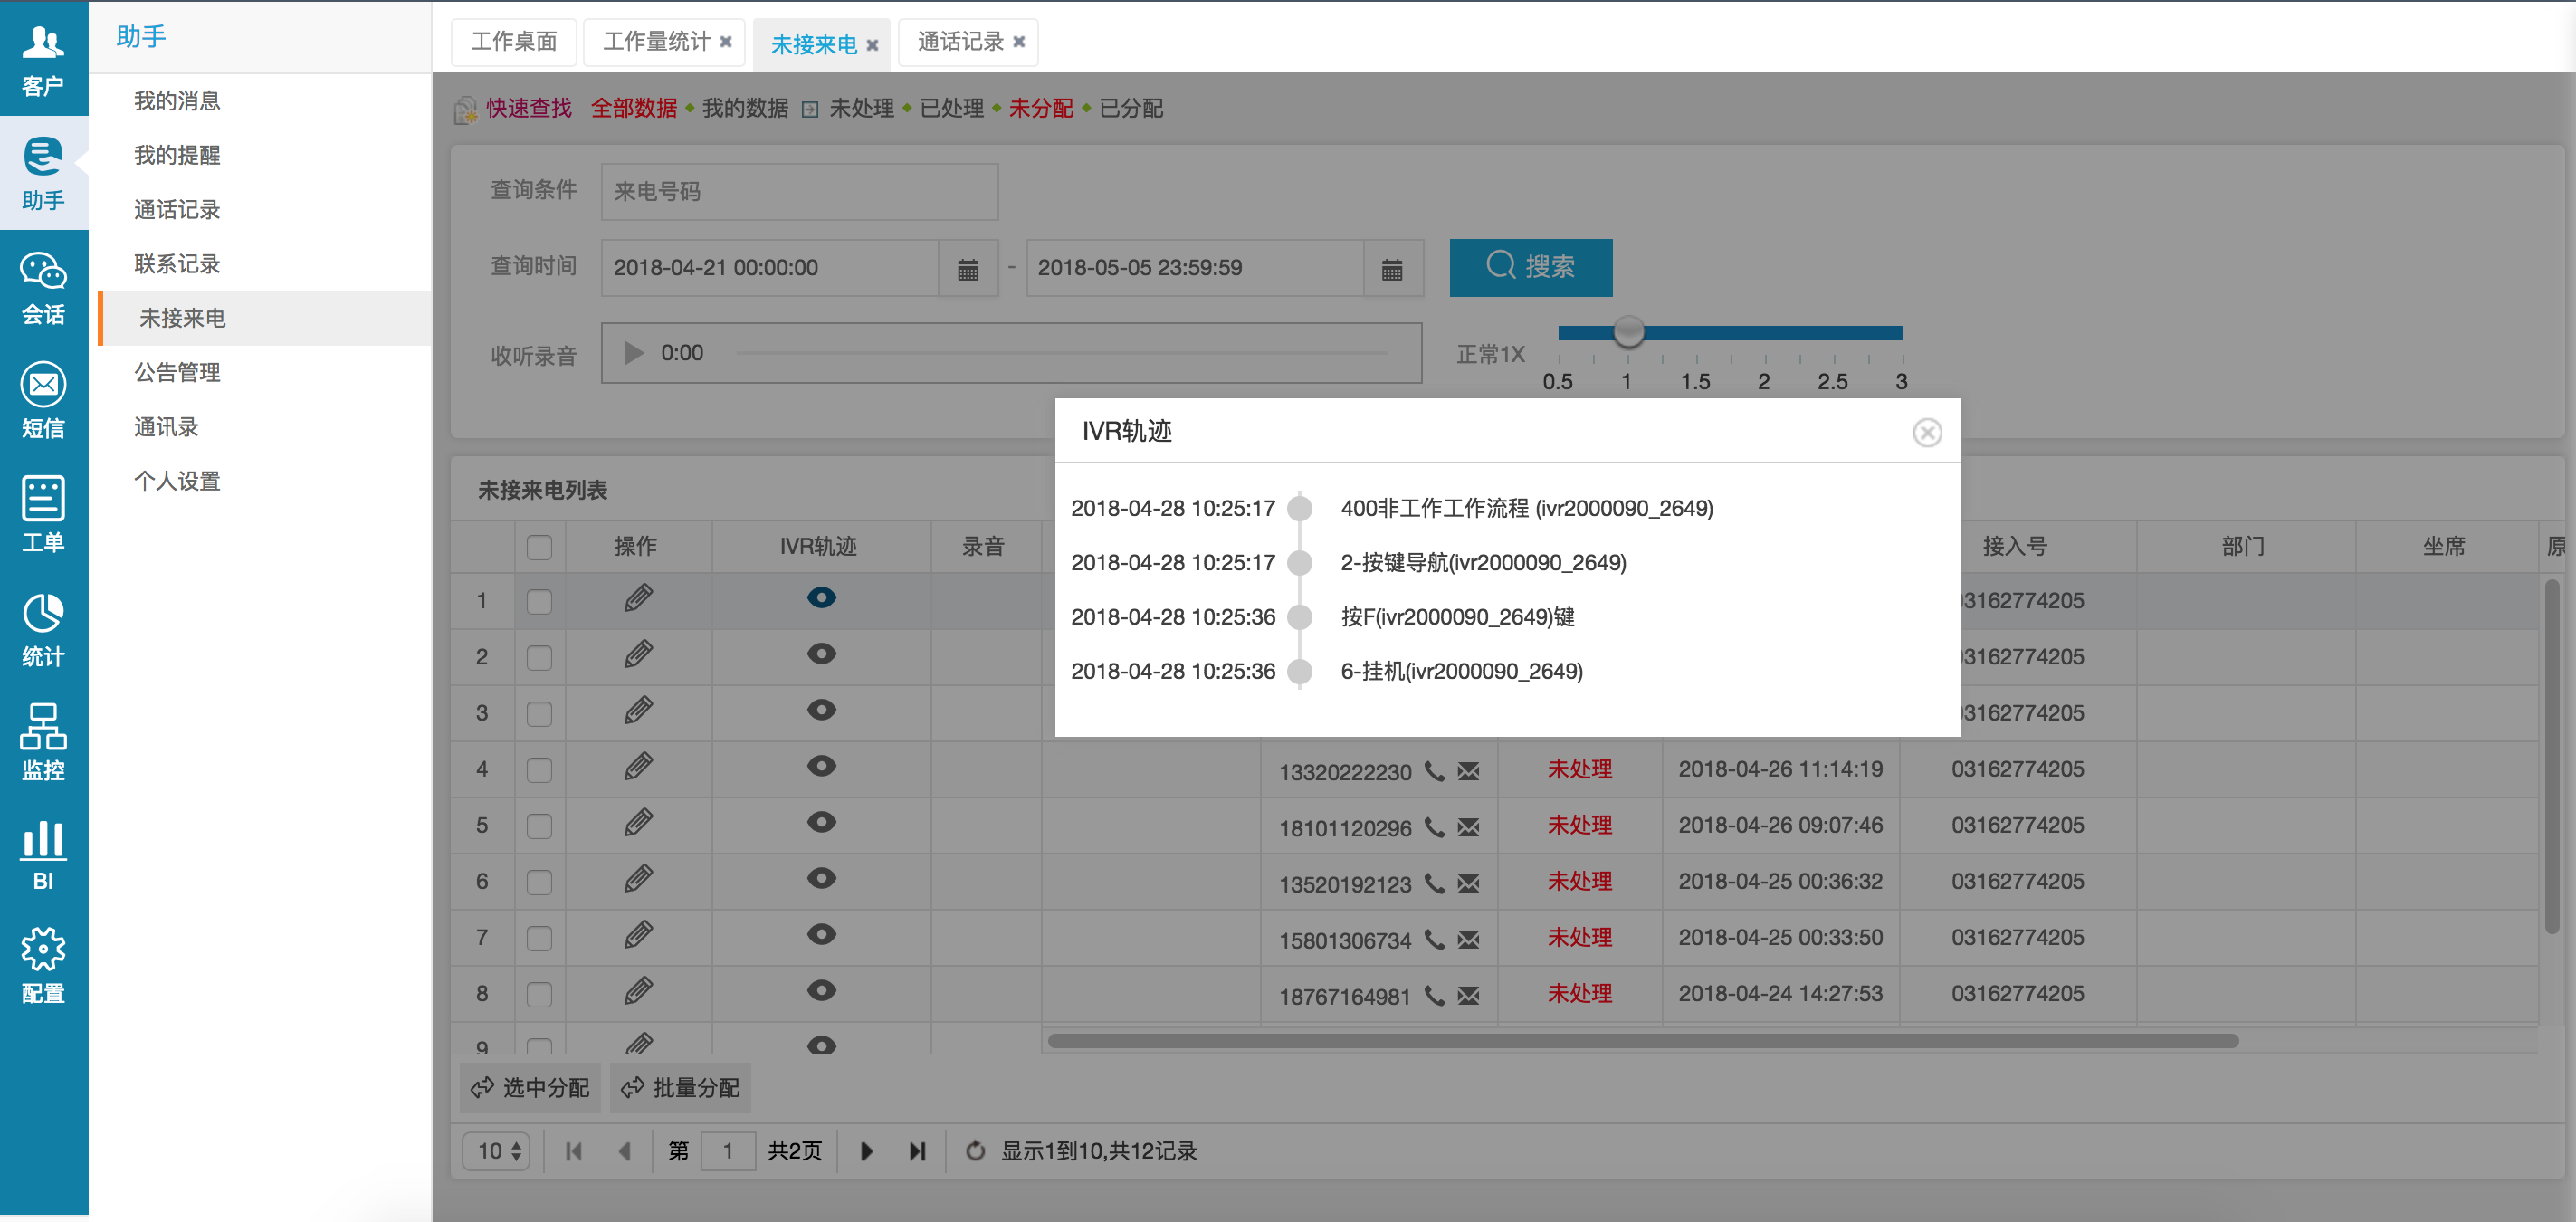
Task: Open 公告管理 menu item
Action: click(177, 373)
